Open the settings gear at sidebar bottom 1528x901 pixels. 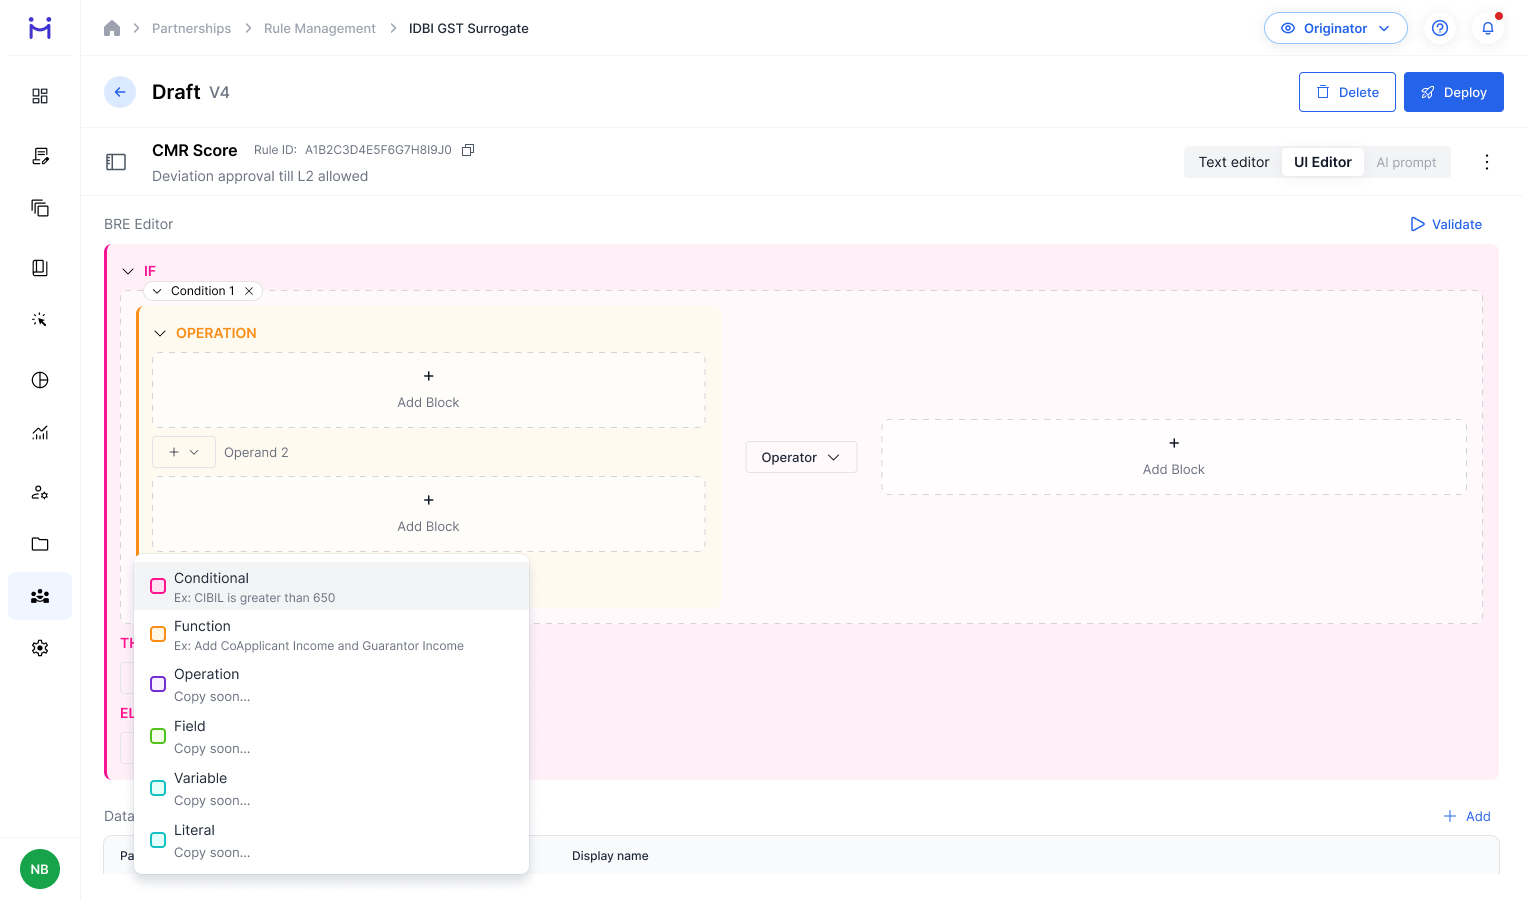pyautogui.click(x=40, y=647)
